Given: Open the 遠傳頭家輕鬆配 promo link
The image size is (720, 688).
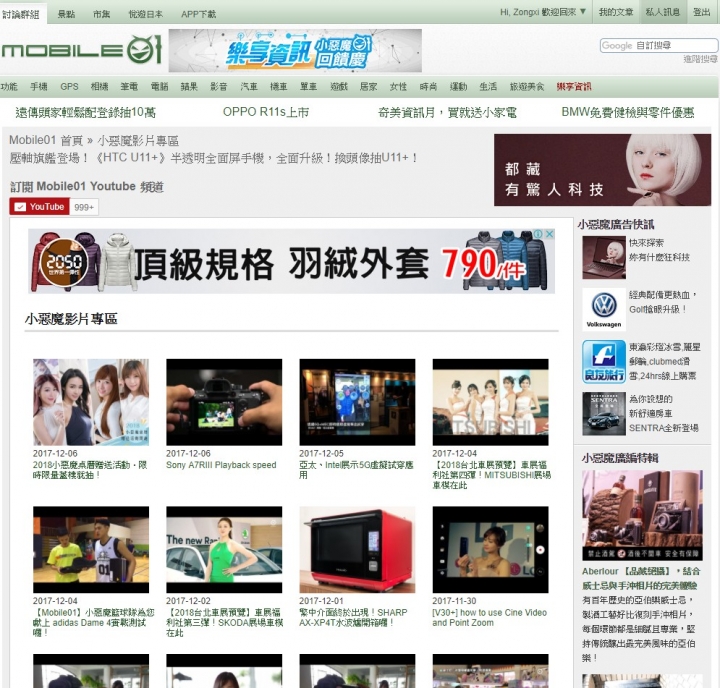Looking at the screenshot, I should [x=85, y=112].
